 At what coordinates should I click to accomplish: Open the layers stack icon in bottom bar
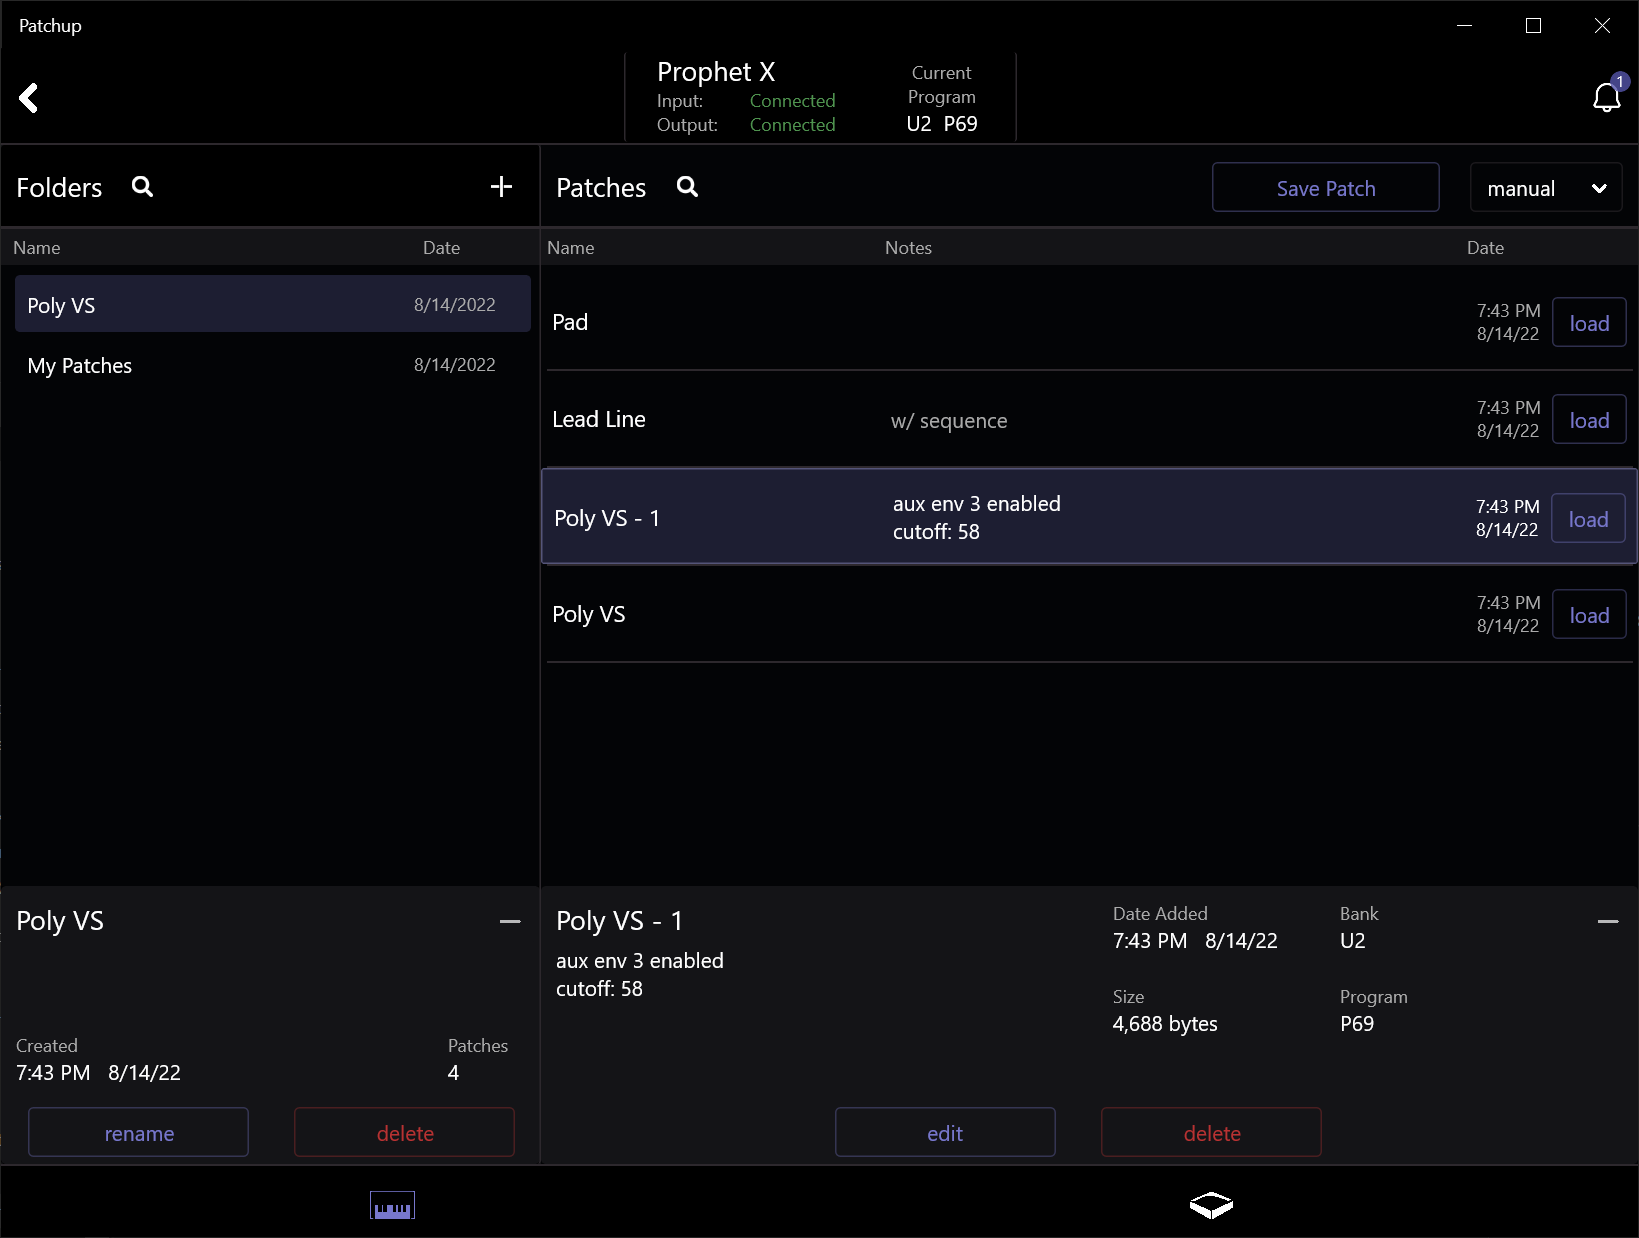click(1211, 1206)
